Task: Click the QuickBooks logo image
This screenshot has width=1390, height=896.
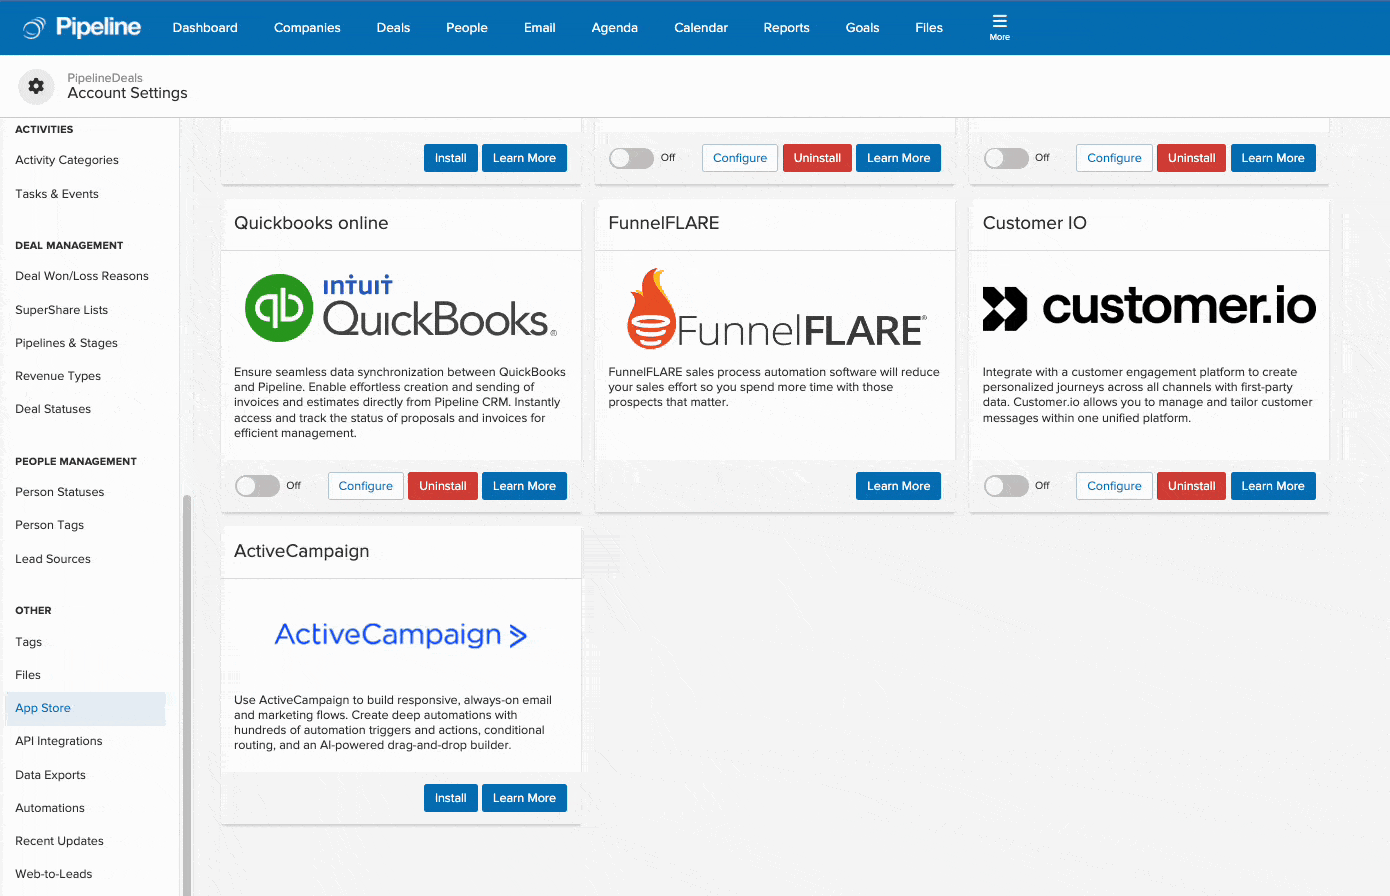Action: [x=400, y=308]
